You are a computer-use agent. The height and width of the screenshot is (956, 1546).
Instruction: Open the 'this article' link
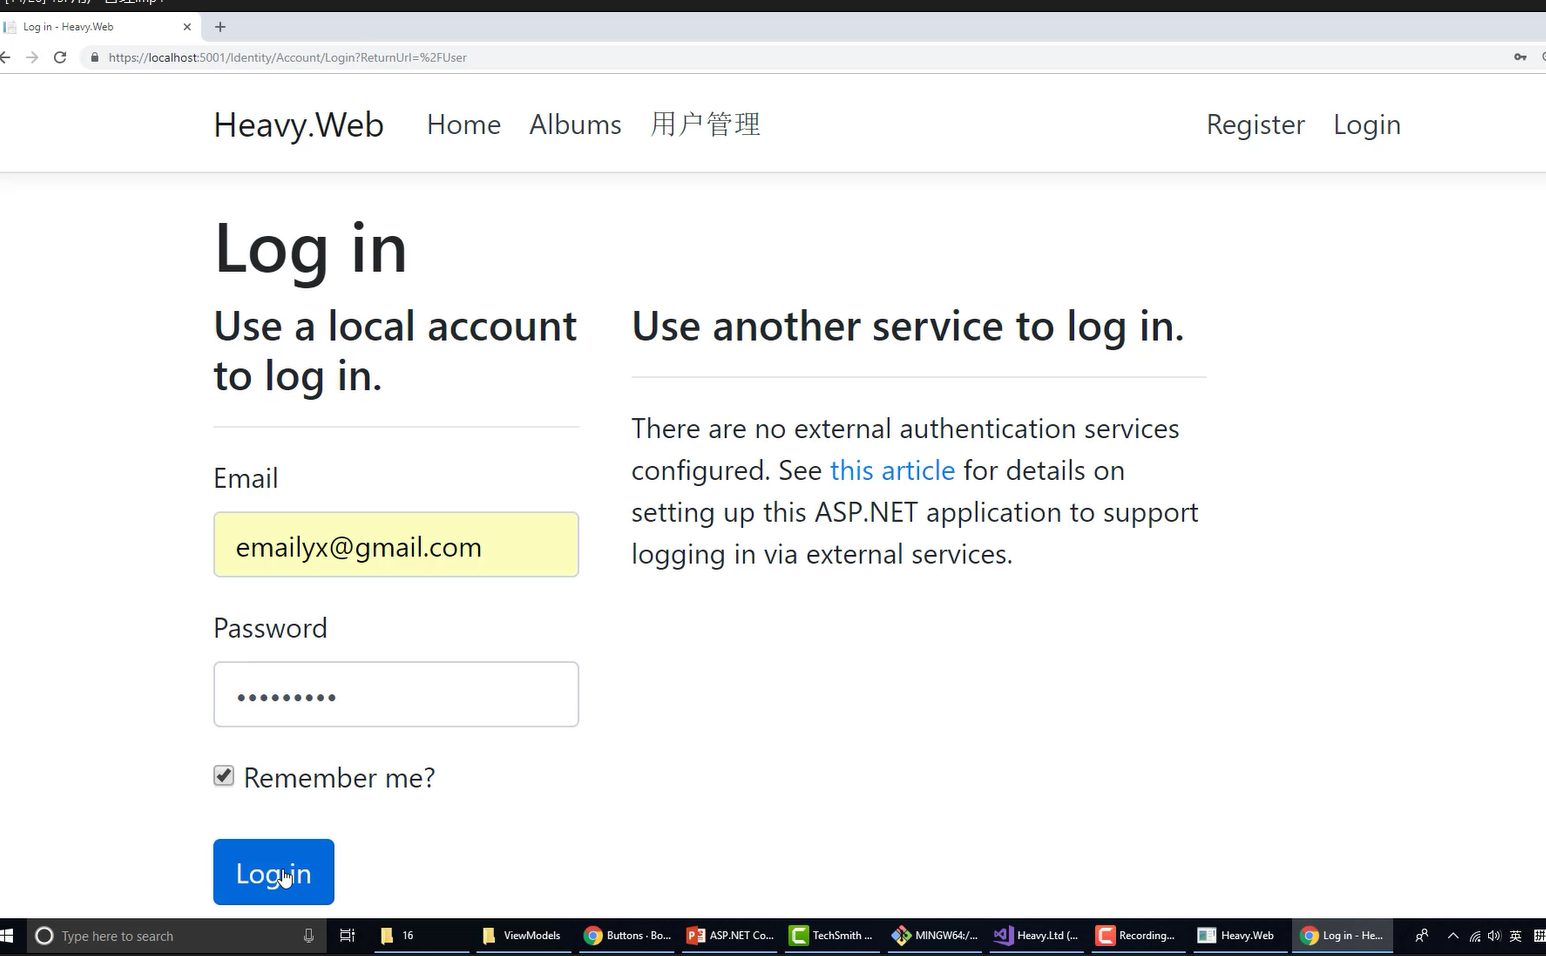click(892, 470)
